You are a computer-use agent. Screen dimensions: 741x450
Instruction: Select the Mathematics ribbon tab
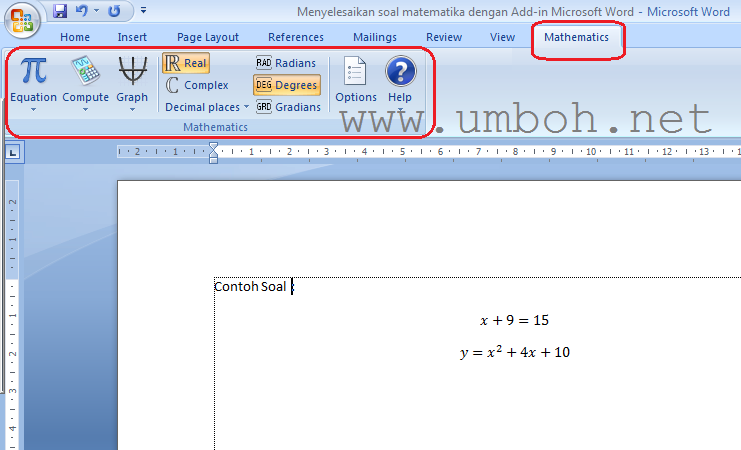click(x=576, y=37)
